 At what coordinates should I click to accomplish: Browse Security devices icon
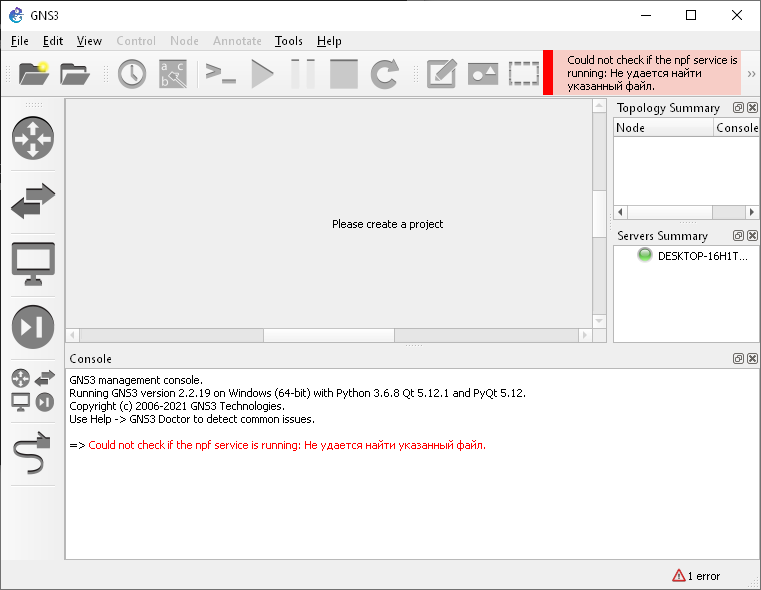click(33, 327)
